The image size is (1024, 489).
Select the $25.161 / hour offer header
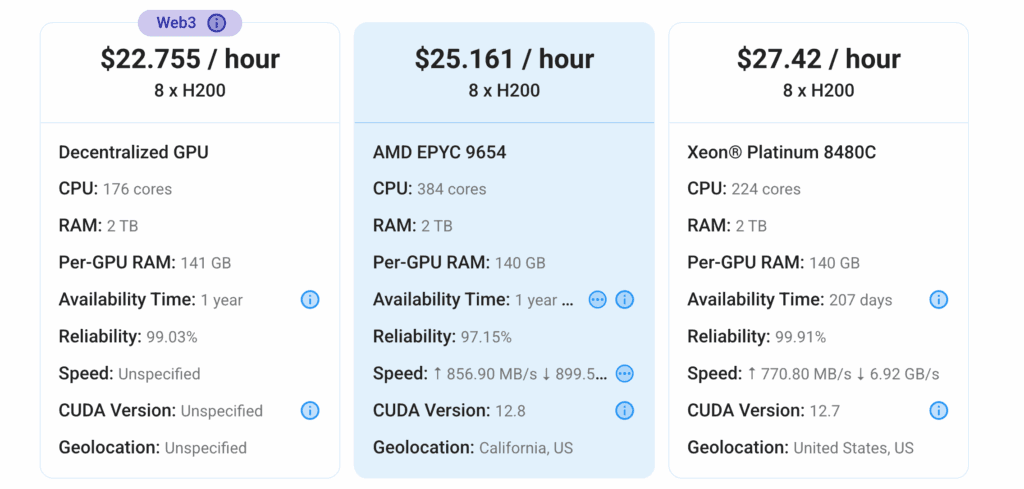(x=504, y=72)
